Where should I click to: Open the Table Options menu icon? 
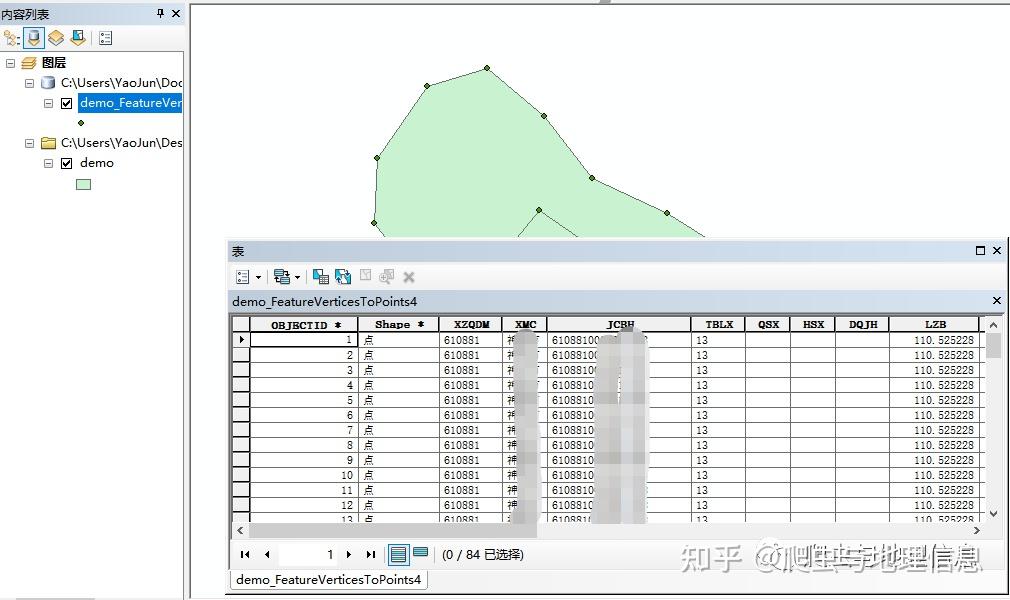[242, 276]
